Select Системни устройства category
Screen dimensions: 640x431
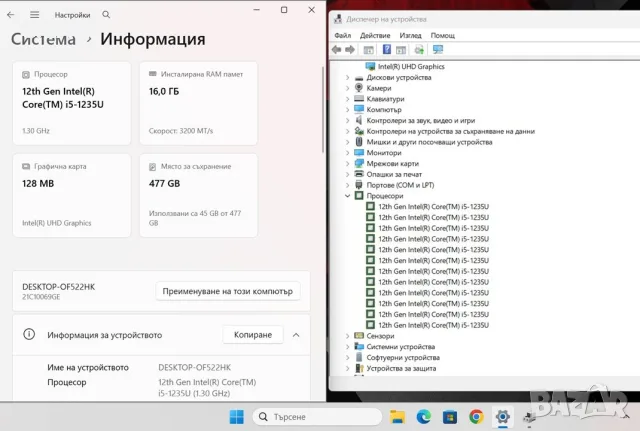(400, 347)
